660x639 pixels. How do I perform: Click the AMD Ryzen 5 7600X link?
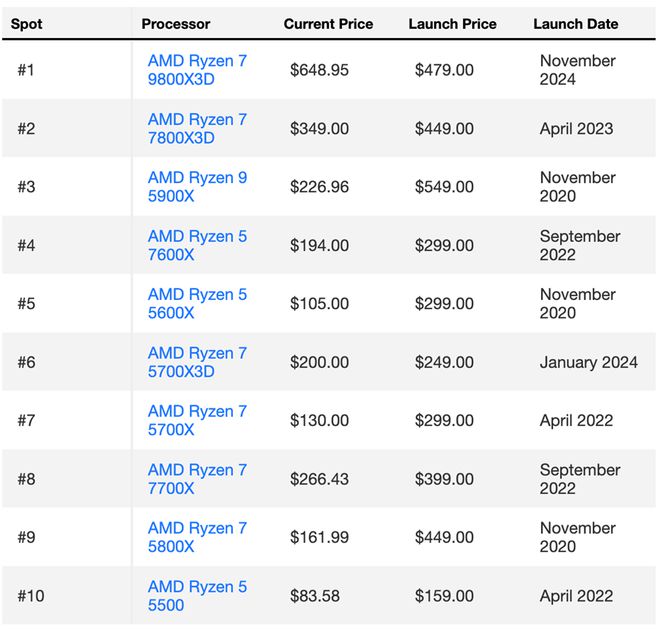197,245
